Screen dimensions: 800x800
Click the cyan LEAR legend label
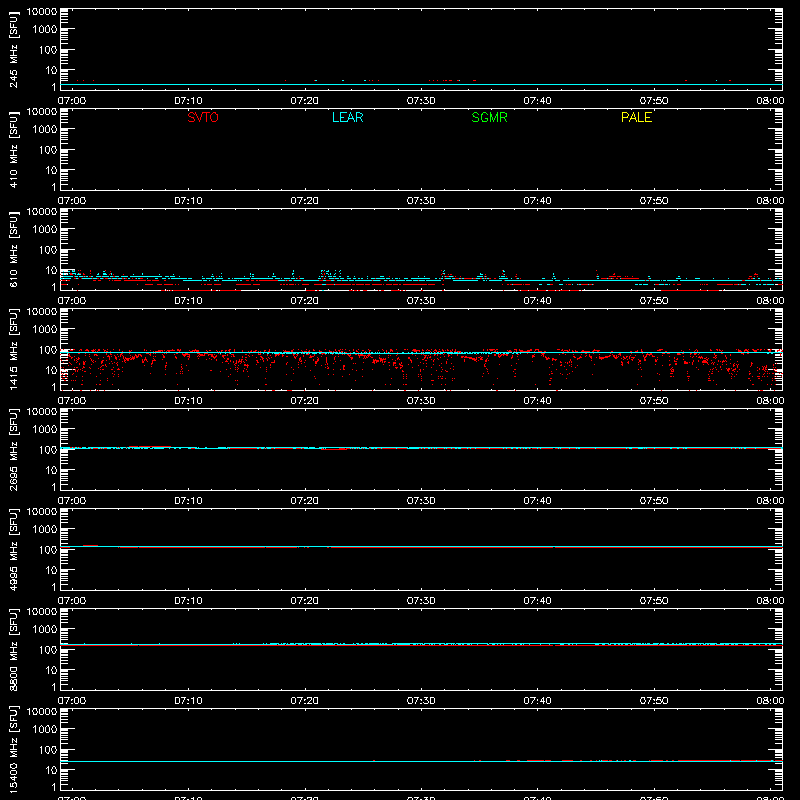pyautogui.click(x=347, y=117)
